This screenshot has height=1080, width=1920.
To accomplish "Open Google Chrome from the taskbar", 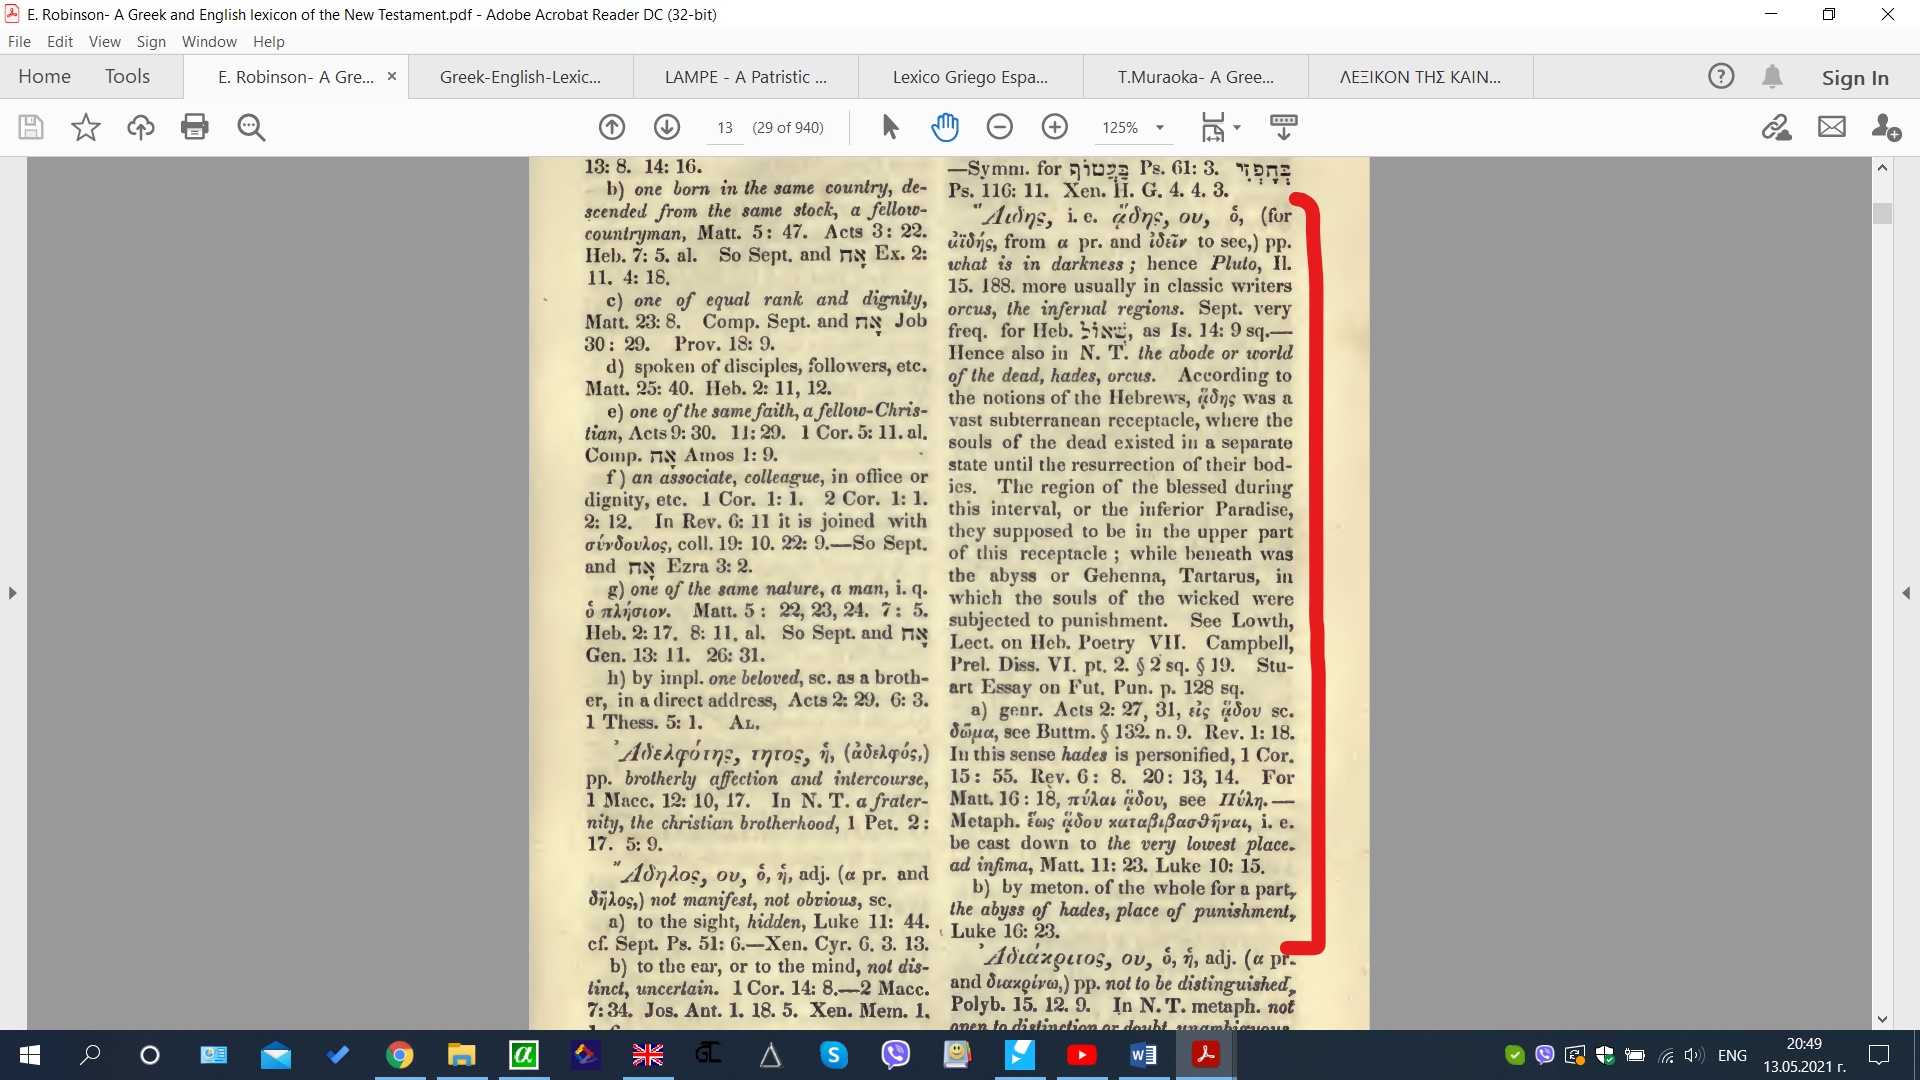I will pos(400,1055).
